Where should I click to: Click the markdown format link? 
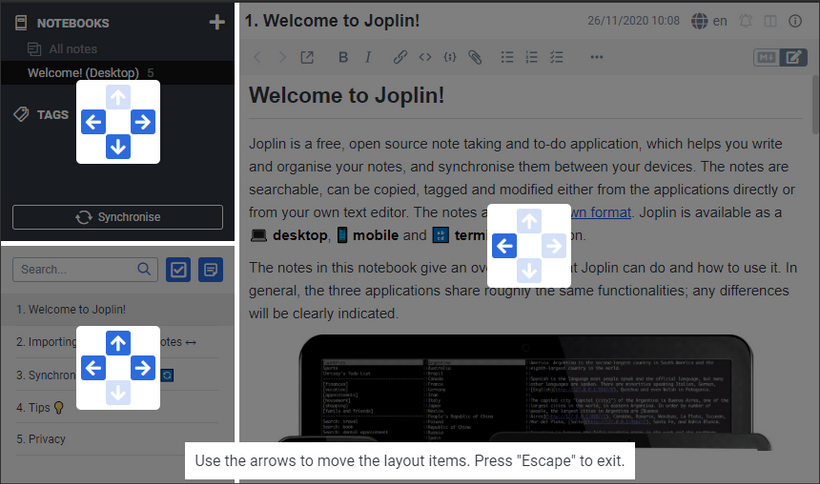click(x=601, y=213)
